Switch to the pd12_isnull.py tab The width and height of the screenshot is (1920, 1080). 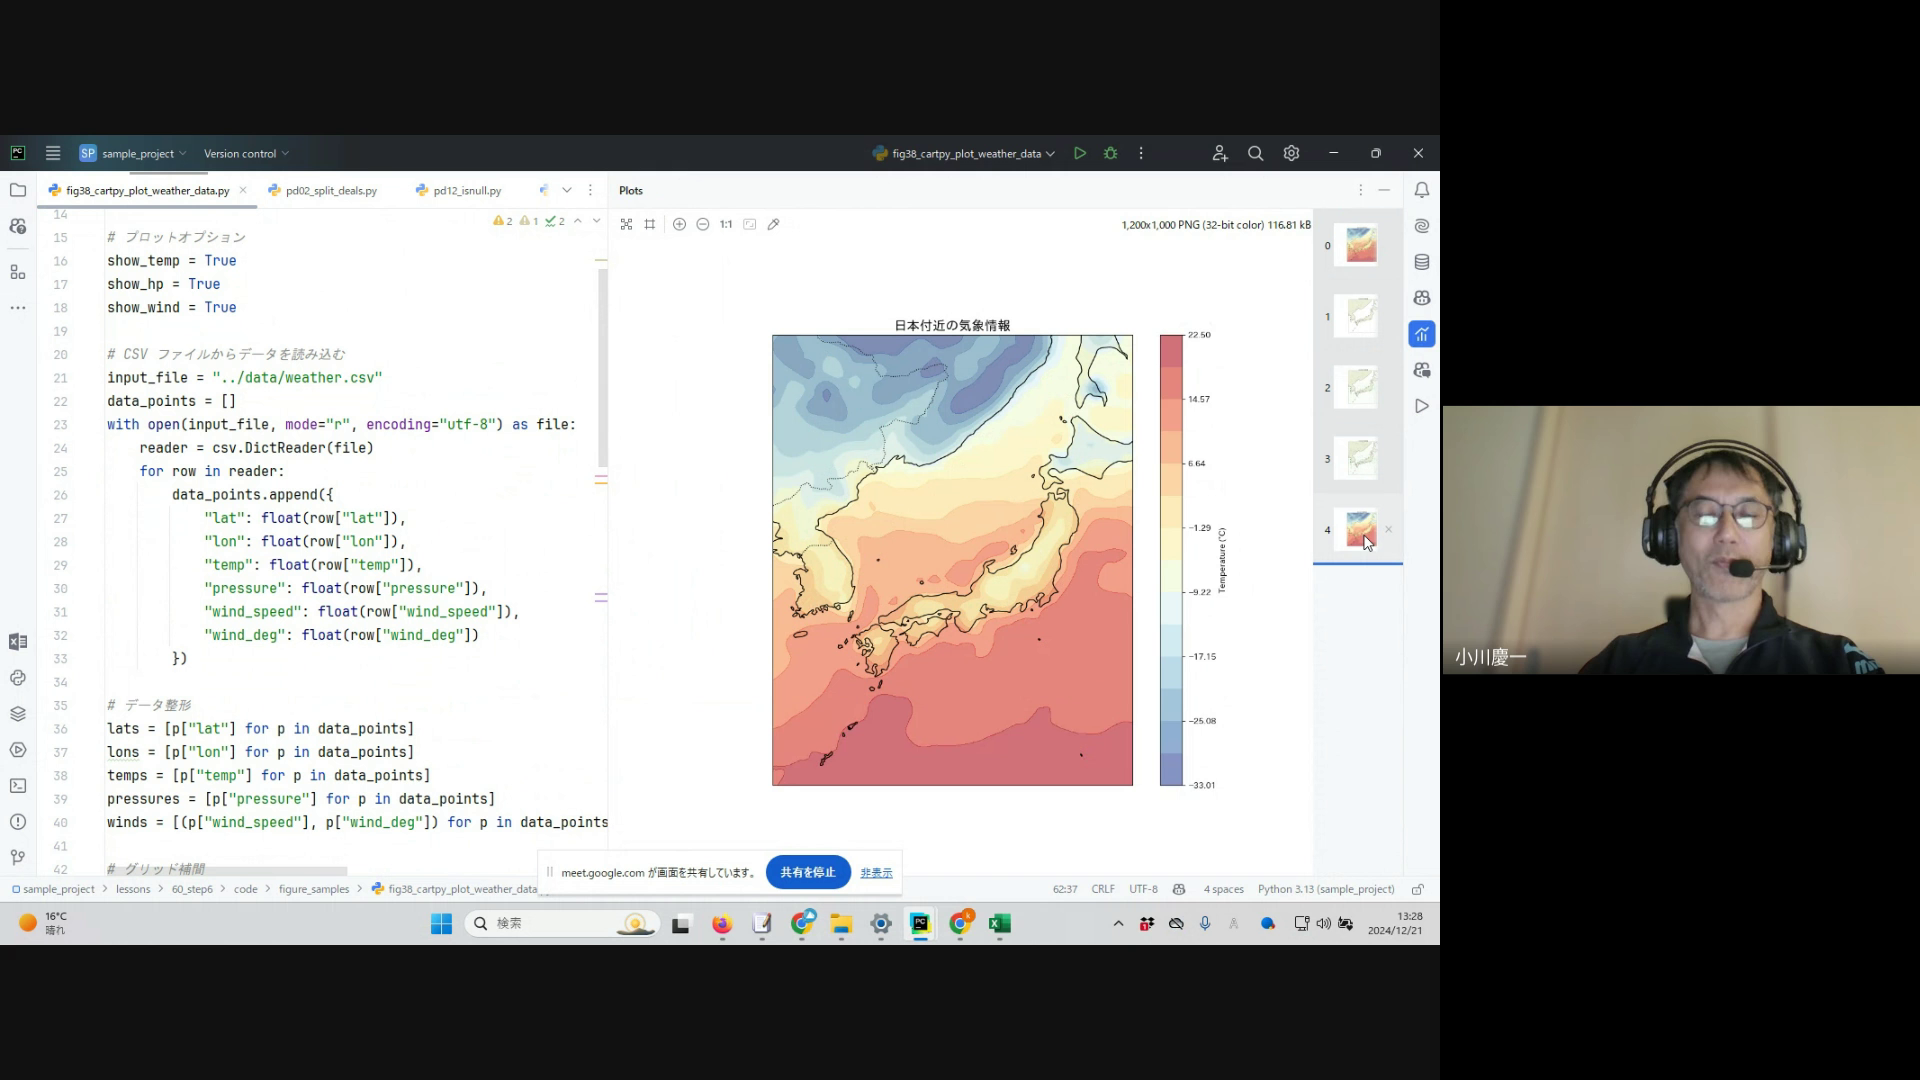pyautogui.click(x=467, y=190)
